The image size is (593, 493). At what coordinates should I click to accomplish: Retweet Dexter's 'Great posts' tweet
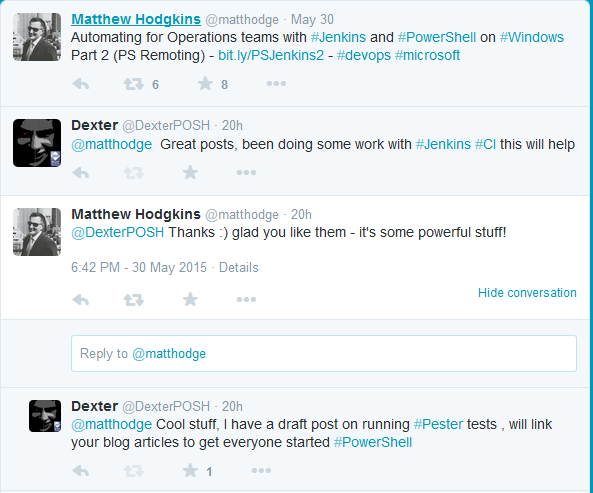coord(134,173)
